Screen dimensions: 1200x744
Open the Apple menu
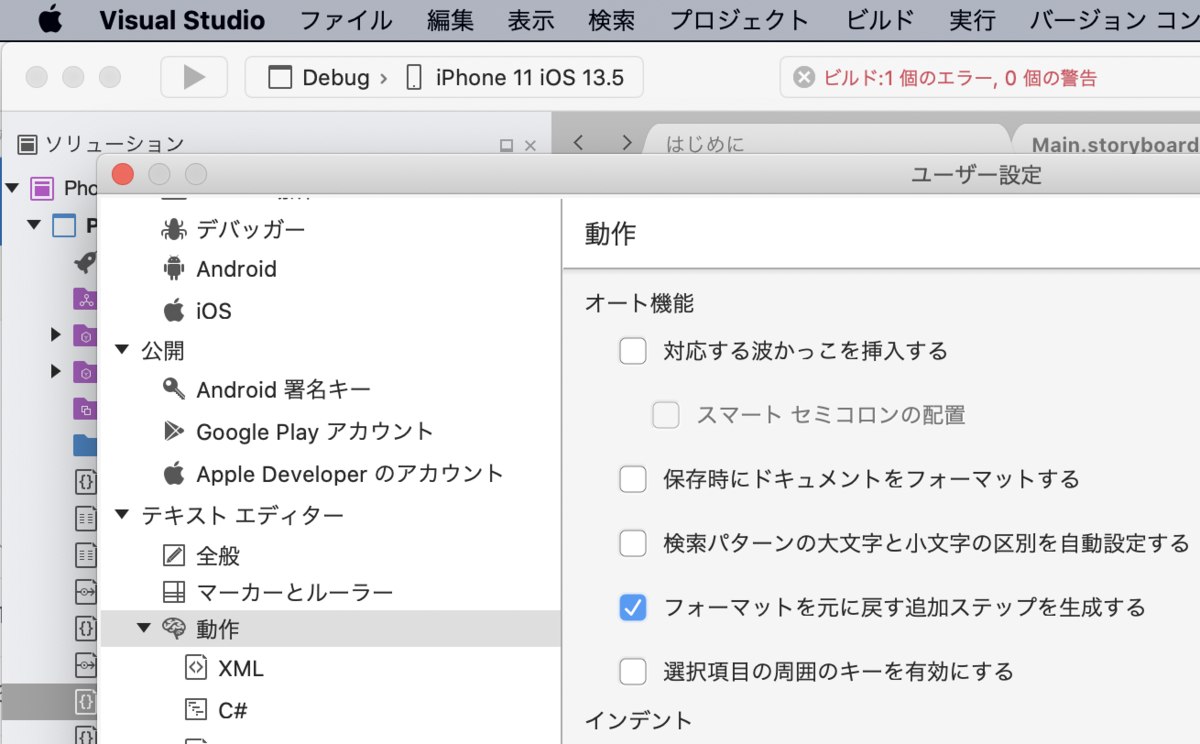(50, 20)
